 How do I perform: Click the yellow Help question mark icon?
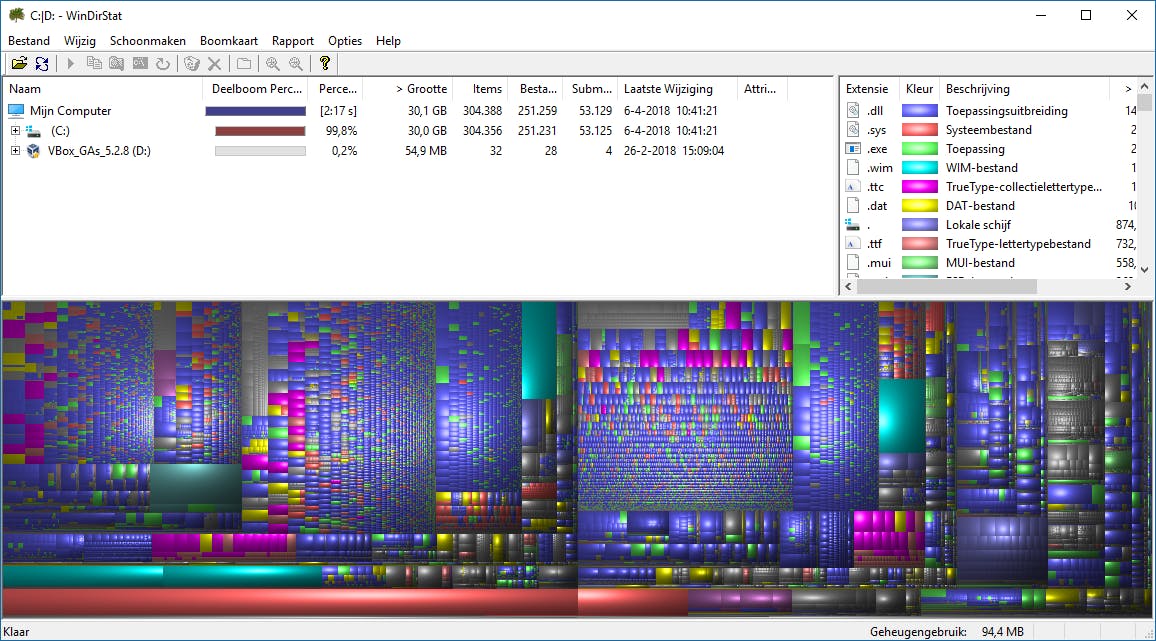tap(324, 64)
